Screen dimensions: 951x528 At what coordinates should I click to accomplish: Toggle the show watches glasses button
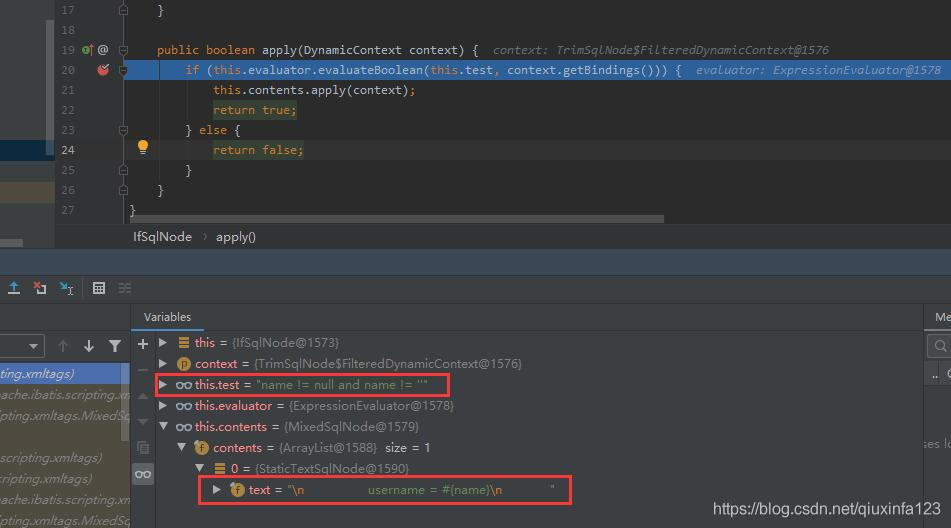143,474
